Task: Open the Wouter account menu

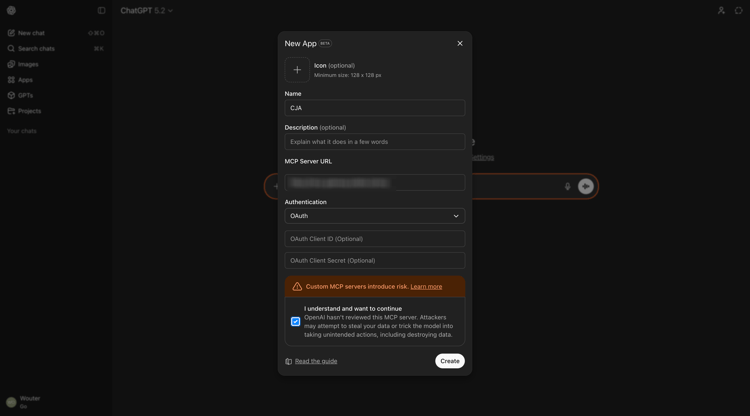Action: pyautogui.click(x=56, y=402)
